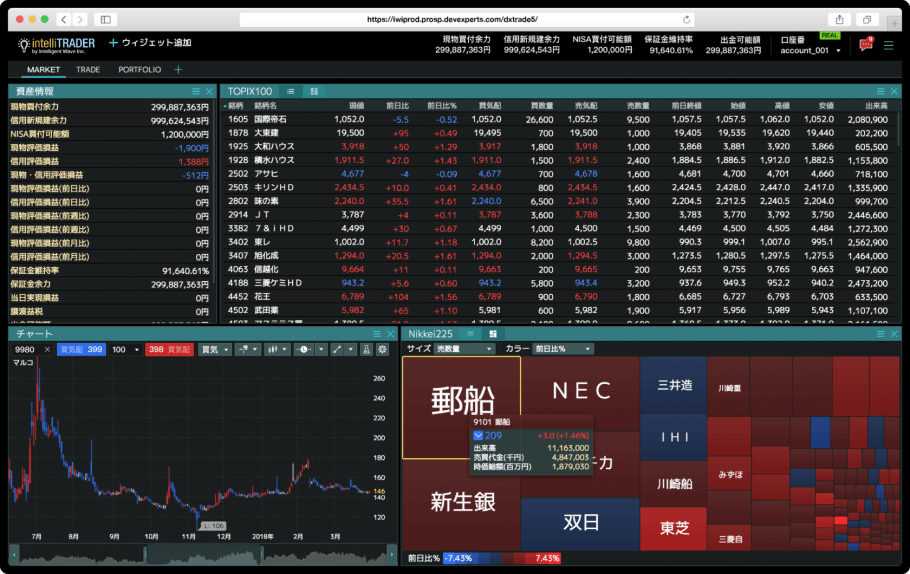
Task: Click the red 398 sell quote button
Action: (x=170, y=349)
